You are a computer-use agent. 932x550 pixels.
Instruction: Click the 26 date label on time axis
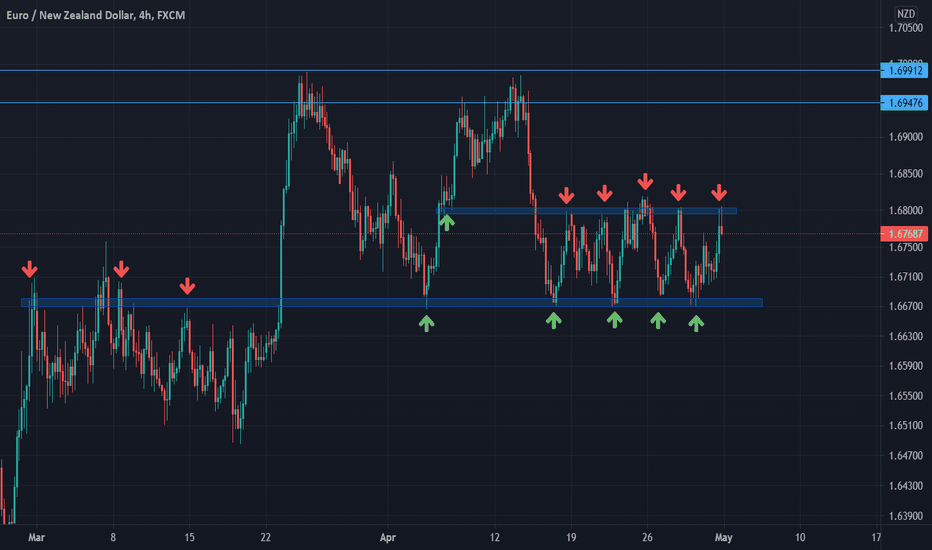(647, 538)
